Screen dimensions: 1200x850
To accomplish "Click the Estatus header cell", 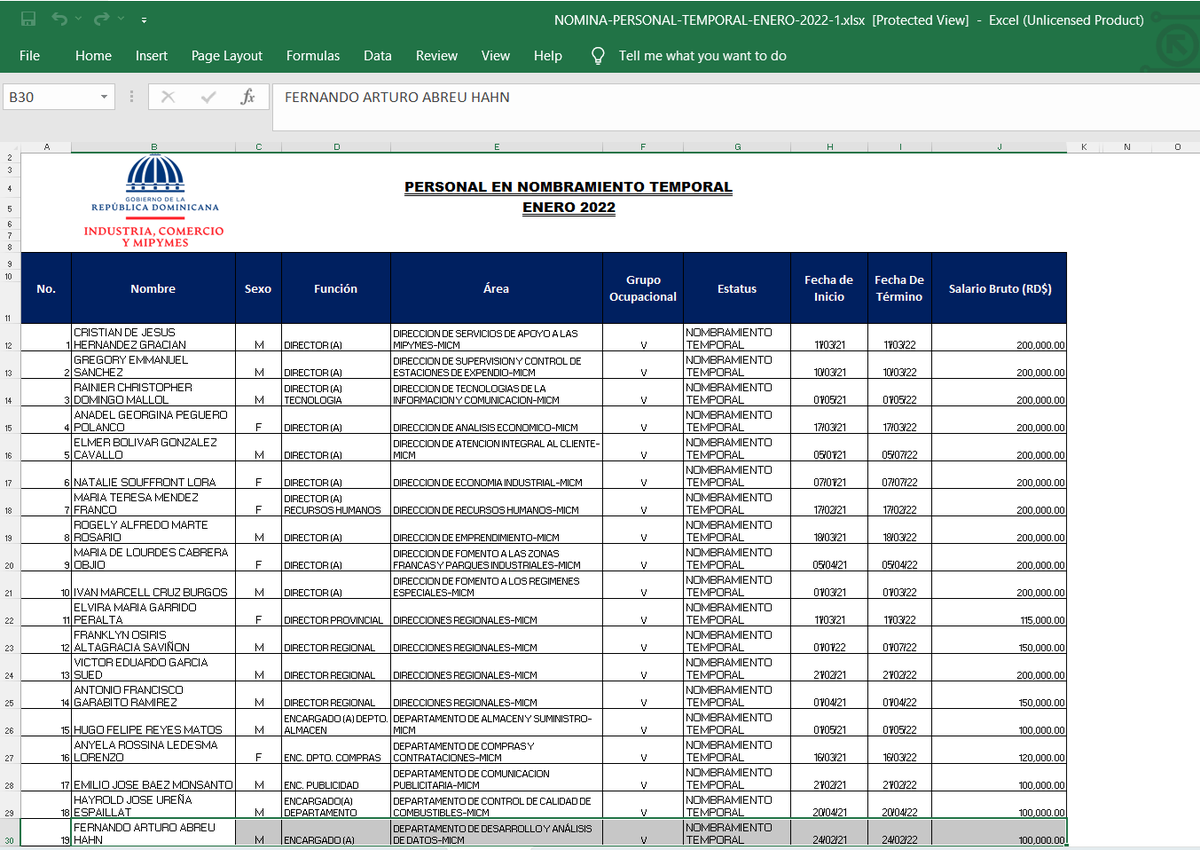I will (737, 288).
